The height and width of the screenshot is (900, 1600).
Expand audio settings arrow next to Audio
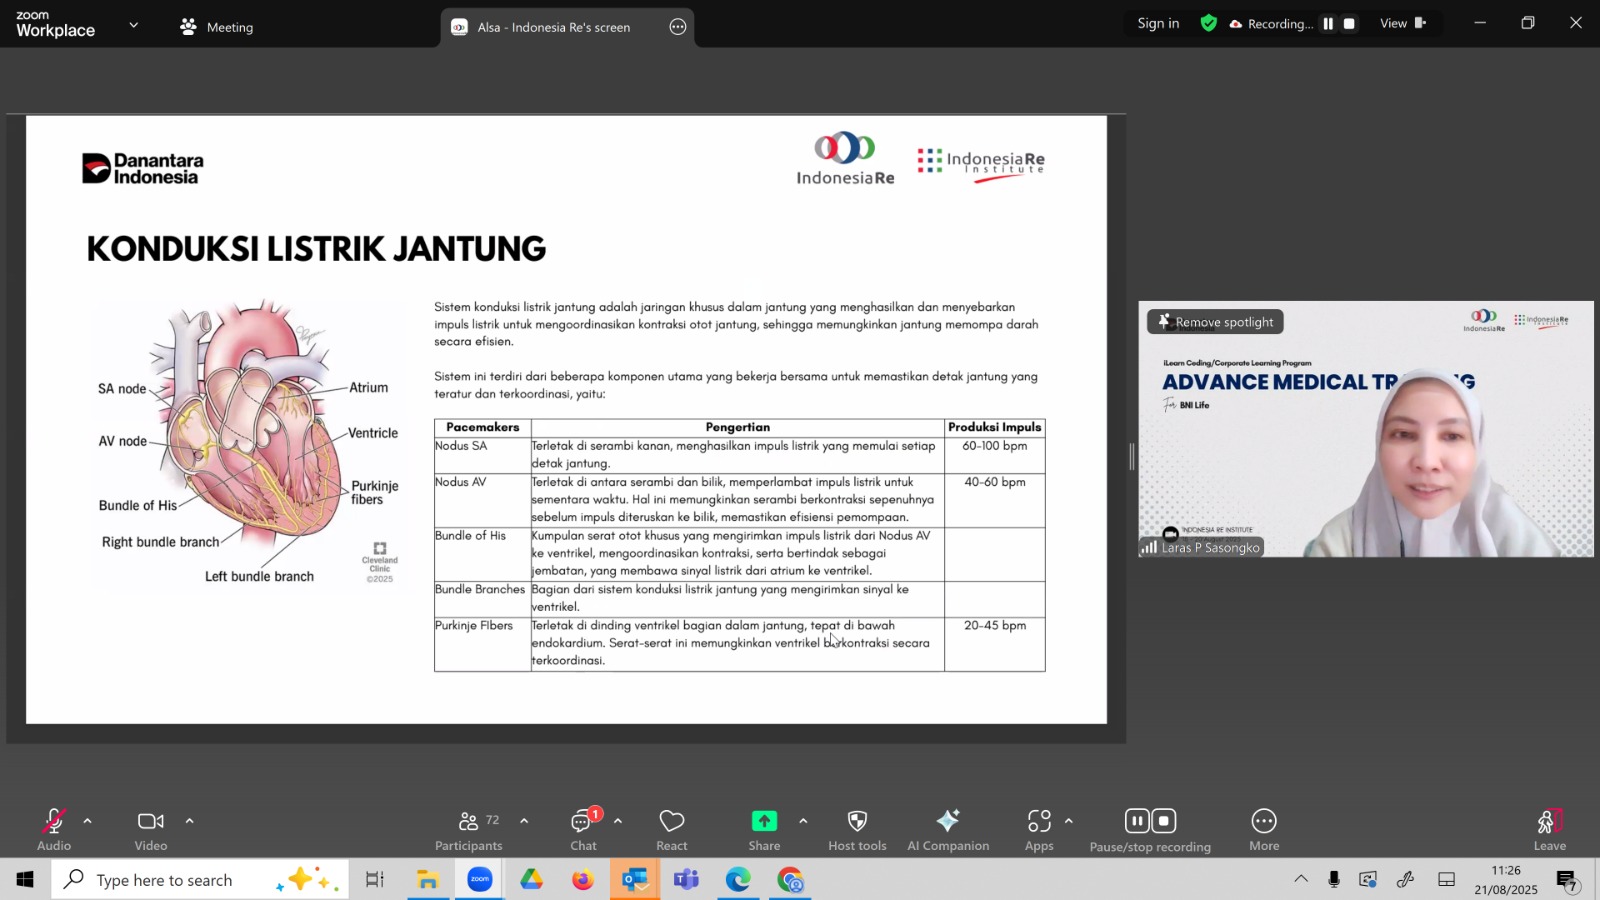88,821
